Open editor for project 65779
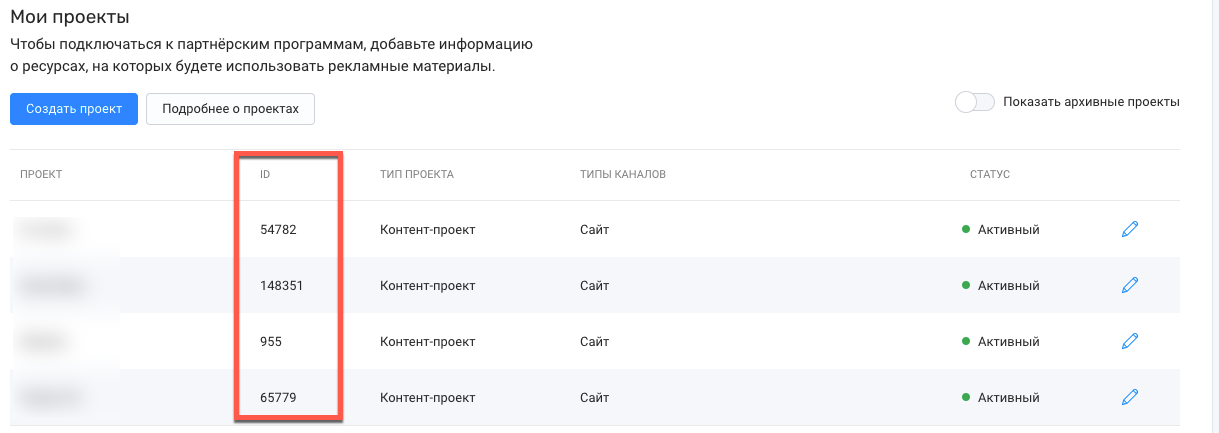Image resolution: width=1219 pixels, height=433 pixels. click(x=1130, y=397)
